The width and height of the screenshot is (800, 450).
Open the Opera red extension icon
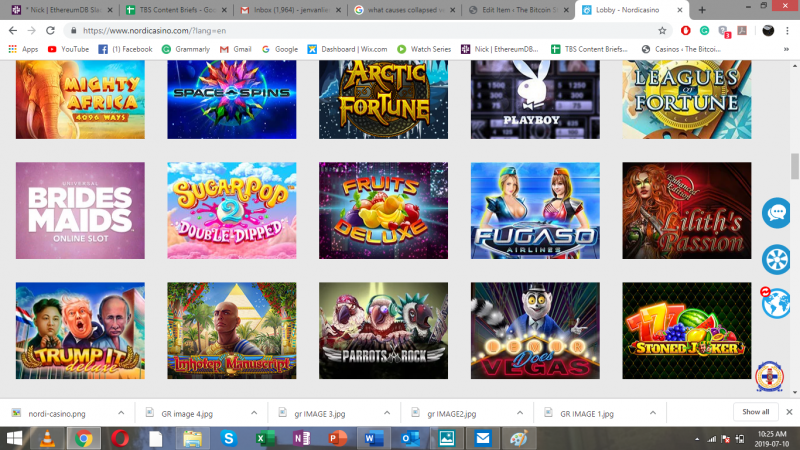686,31
